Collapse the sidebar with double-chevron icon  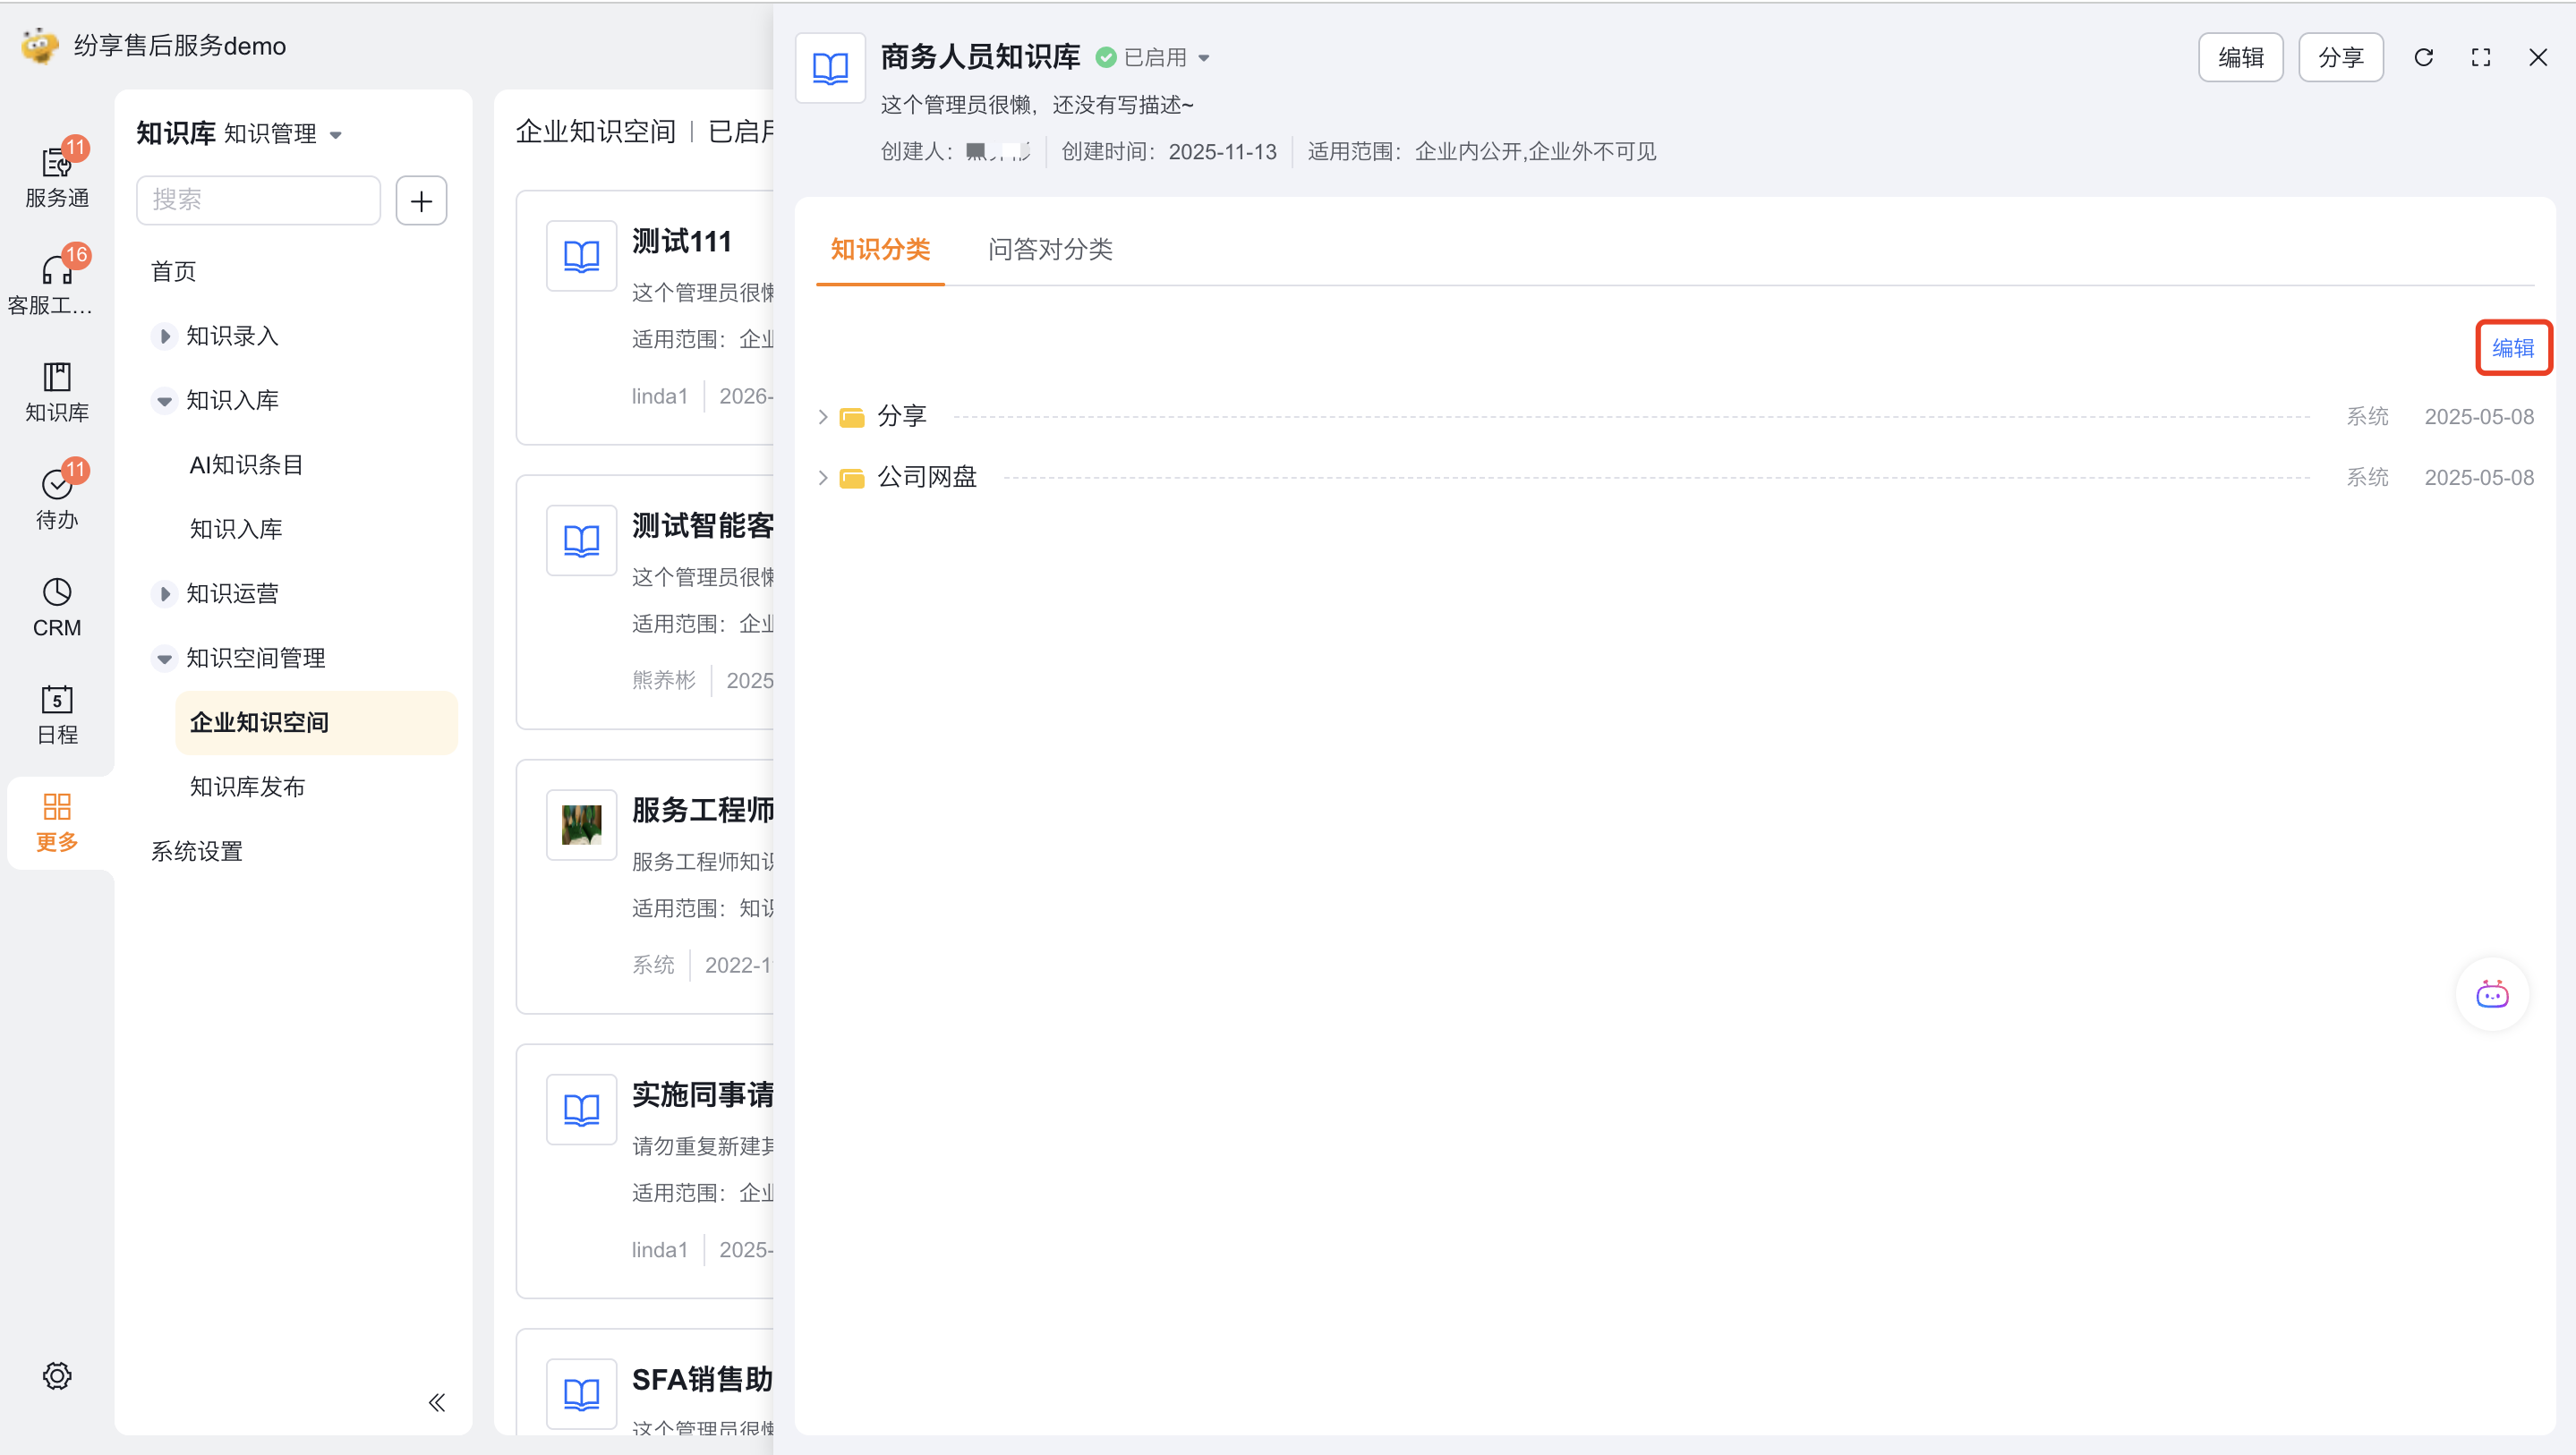(437, 1402)
